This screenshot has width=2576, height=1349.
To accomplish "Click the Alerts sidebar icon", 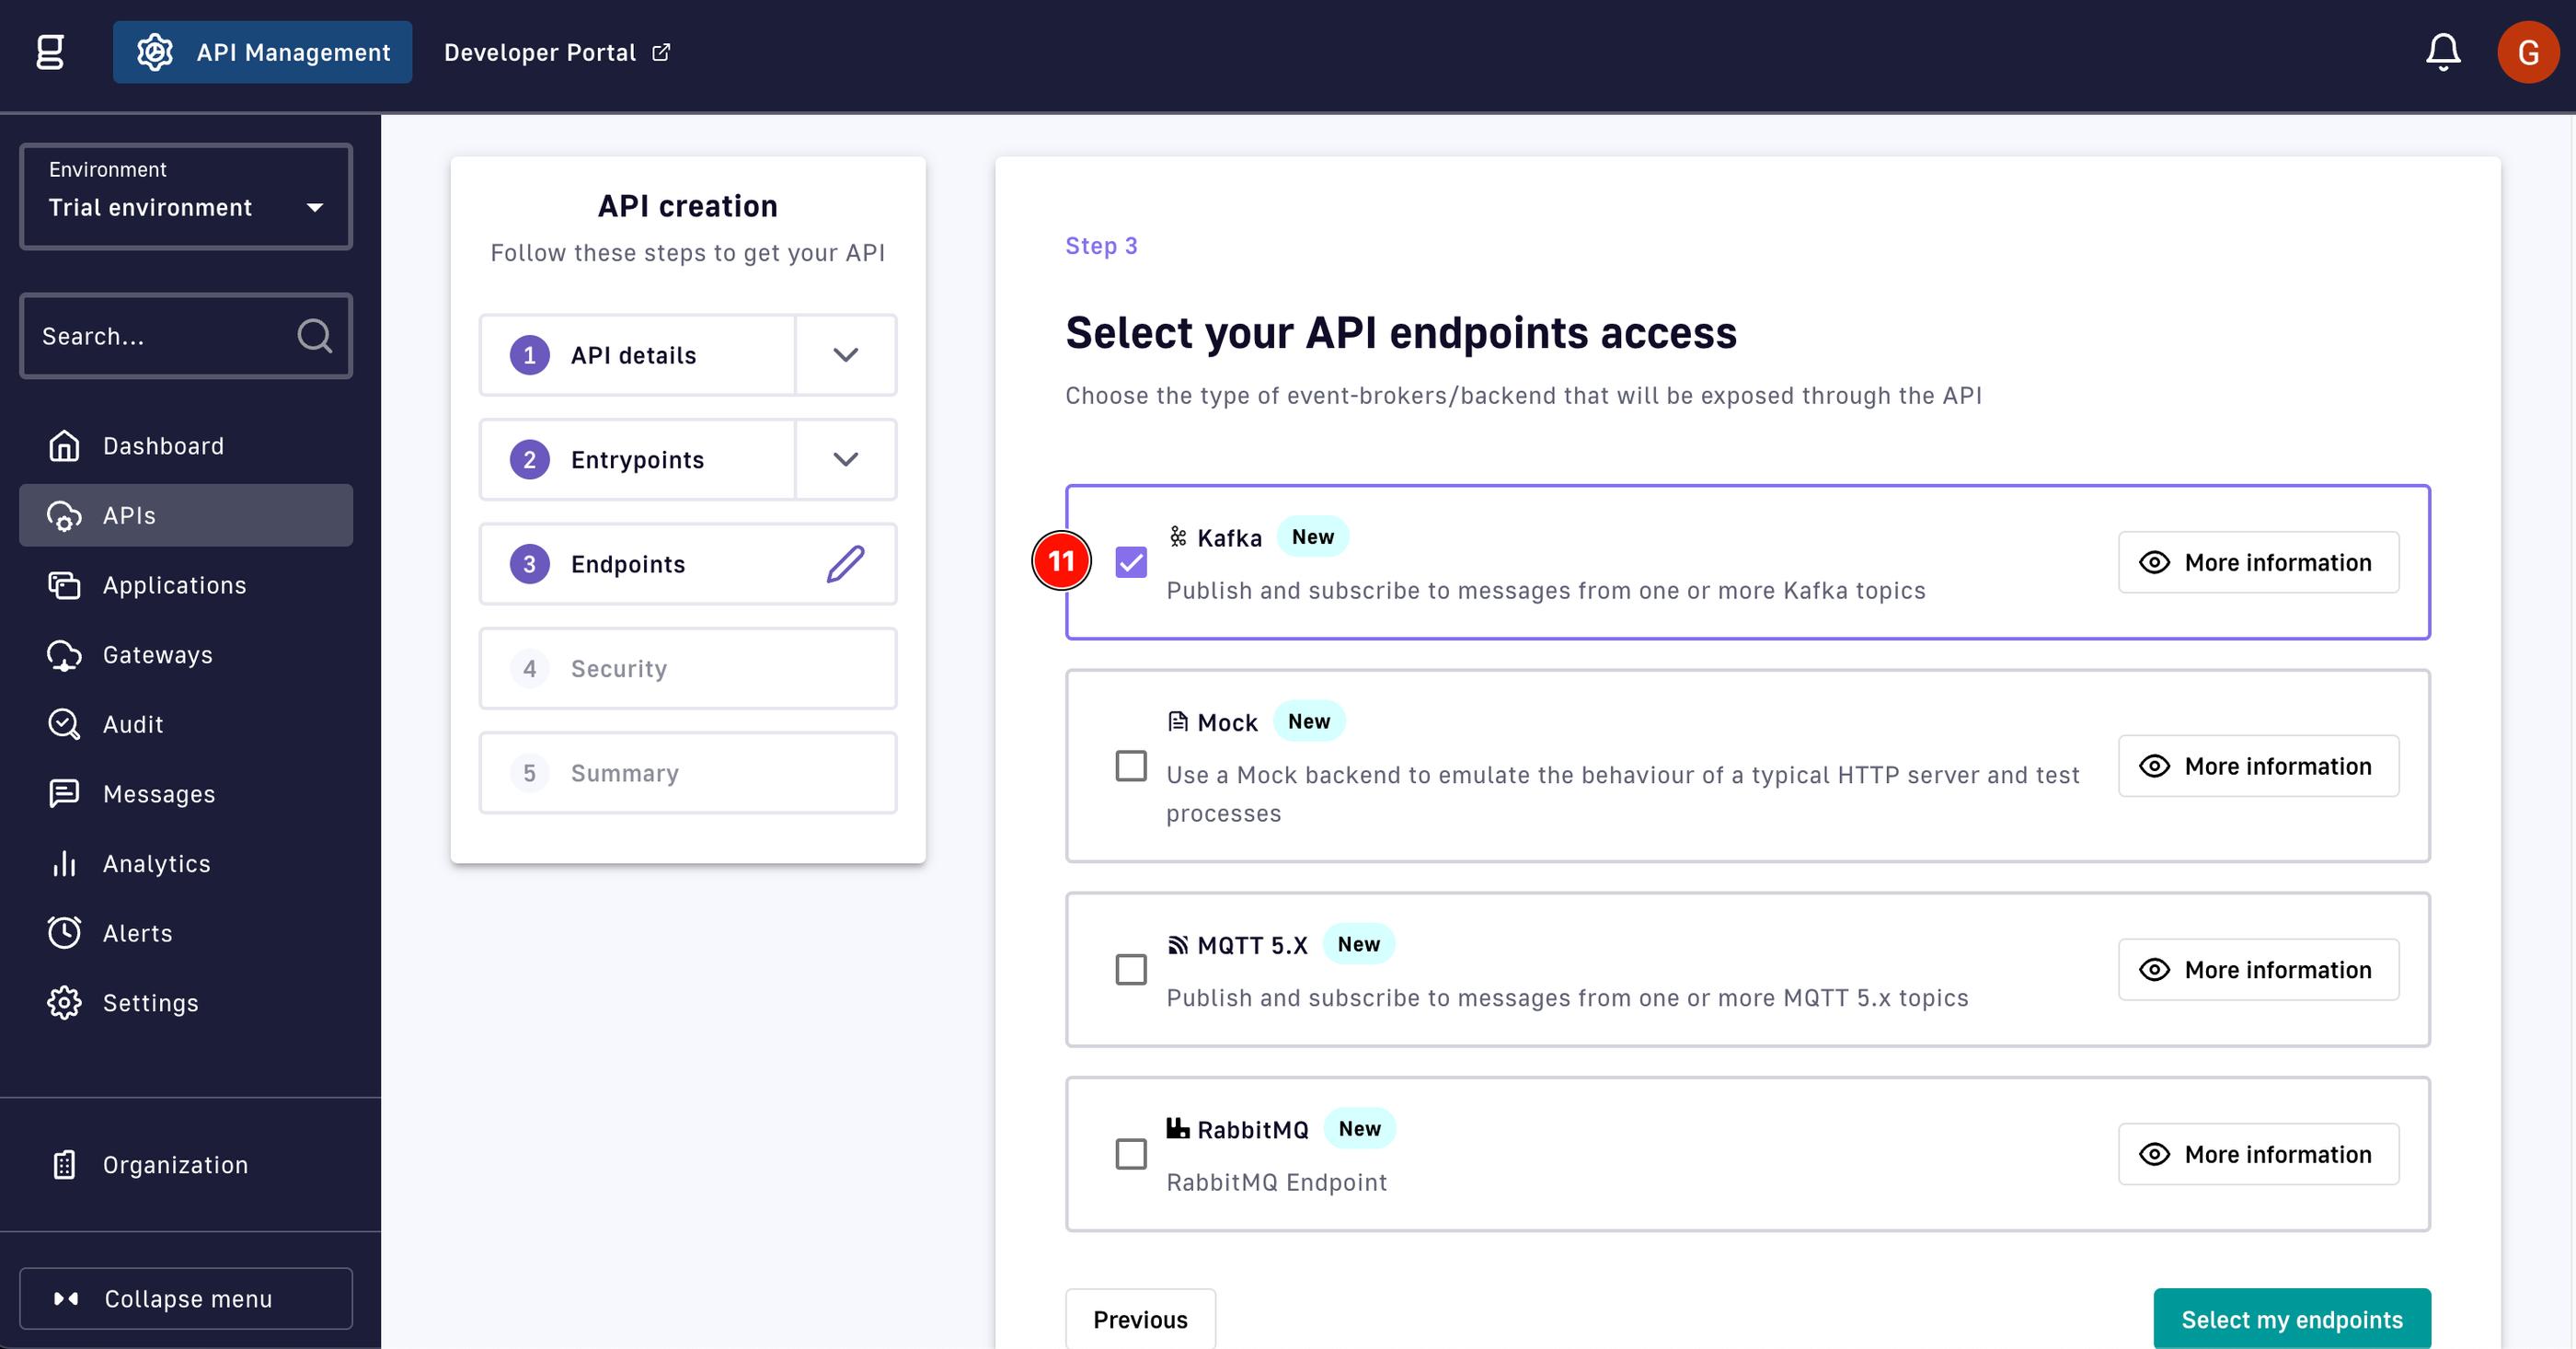I will (63, 932).
